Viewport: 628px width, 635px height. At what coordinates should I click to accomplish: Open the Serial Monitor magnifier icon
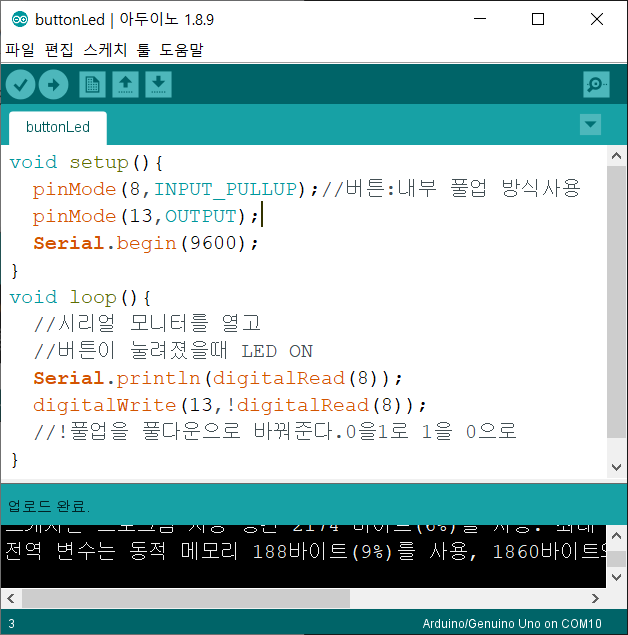[596, 85]
